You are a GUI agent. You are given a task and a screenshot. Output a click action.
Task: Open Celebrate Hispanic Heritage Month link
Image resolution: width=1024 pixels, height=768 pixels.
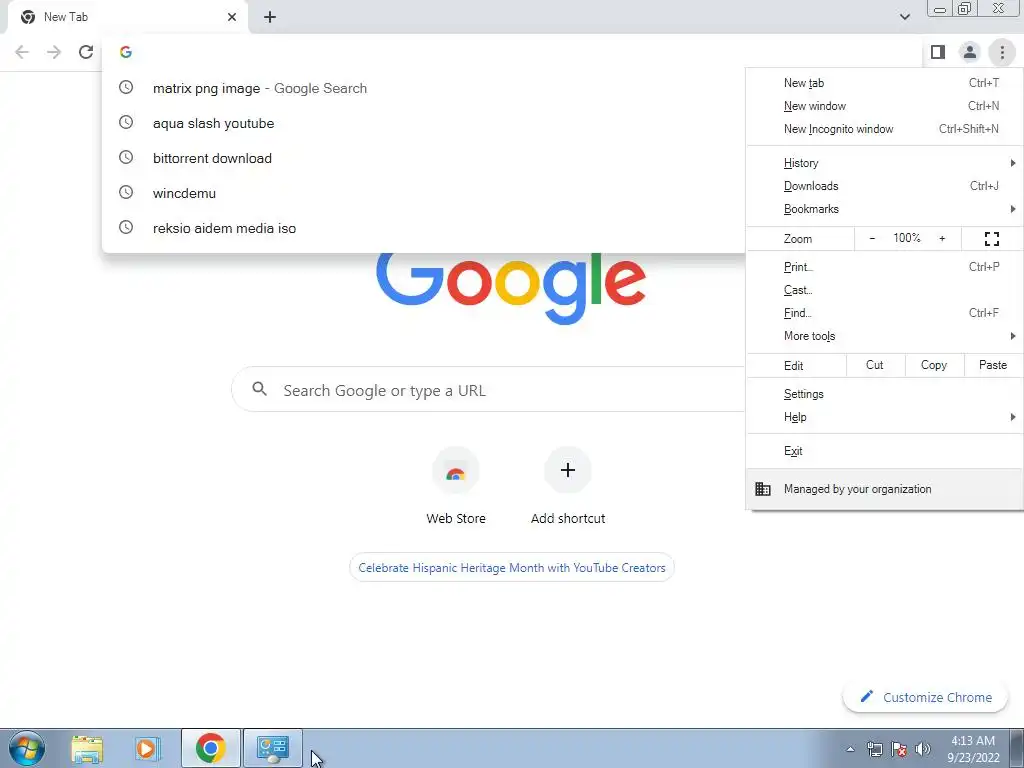512,568
